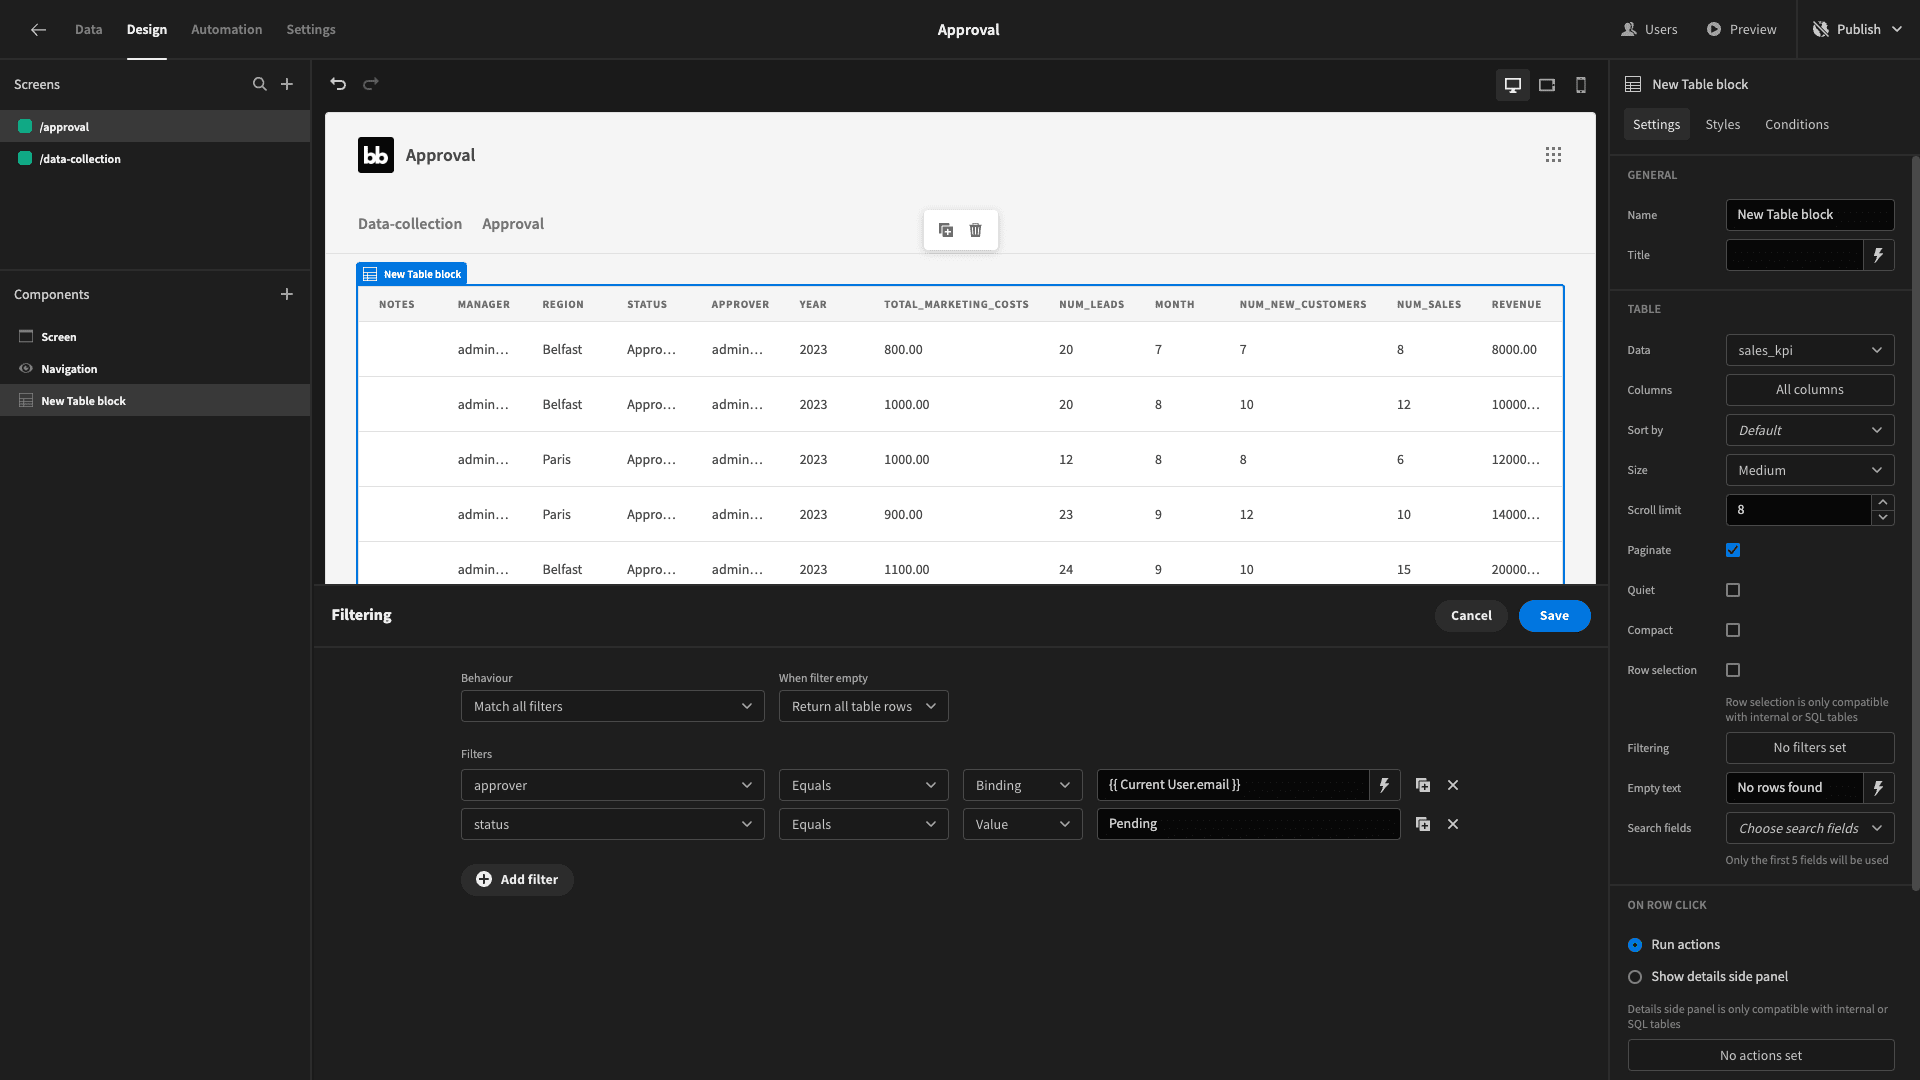Open binding drawer for approver filter value
The width and height of the screenshot is (1920, 1080).
click(x=1385, y=785)
